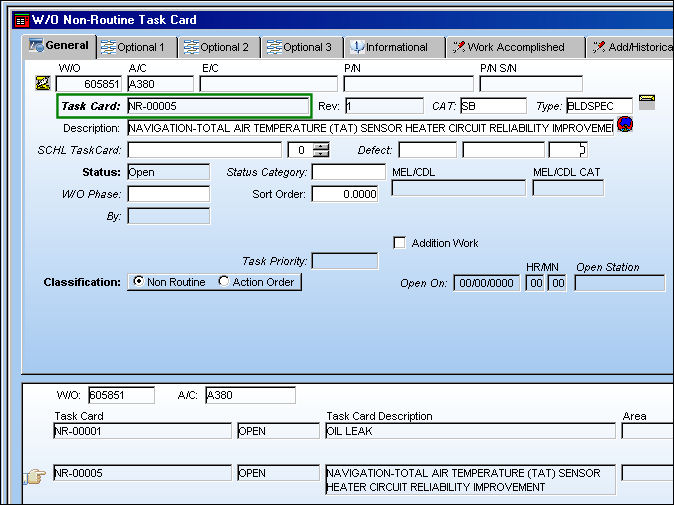The image size is (674, 505).
Task: Click the Description field text
Action: (x=371, y=128)
